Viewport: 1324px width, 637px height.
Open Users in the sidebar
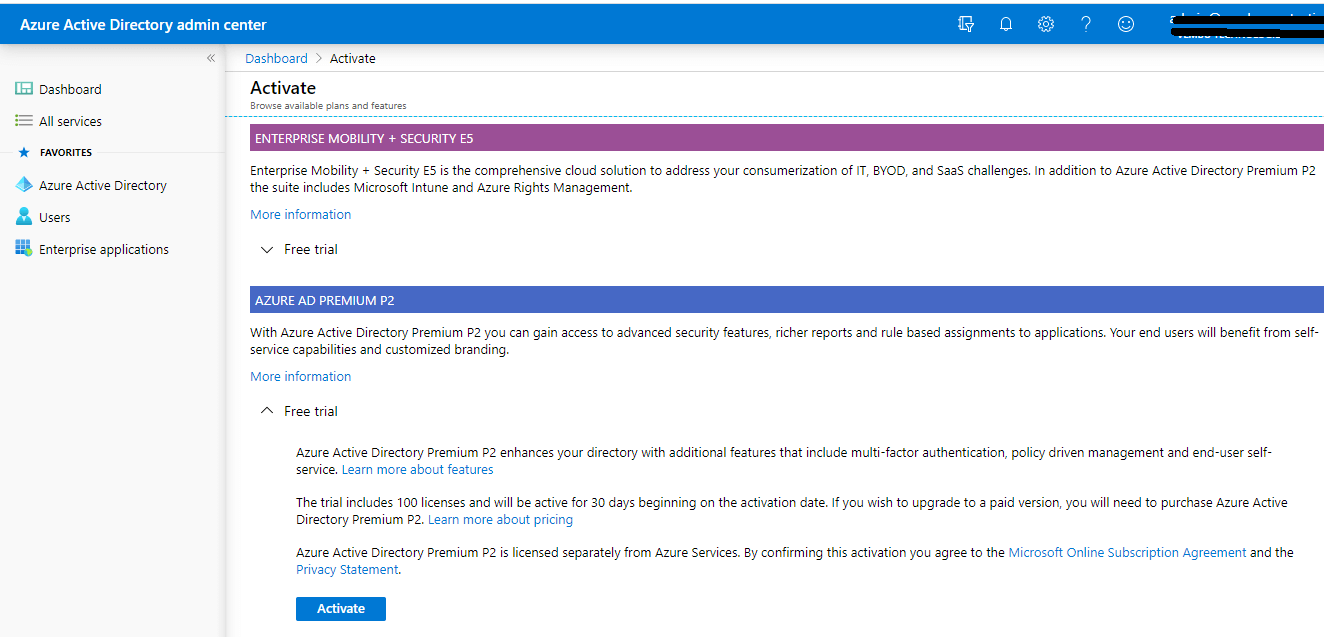pyautogui.click(x=55, y=217)
